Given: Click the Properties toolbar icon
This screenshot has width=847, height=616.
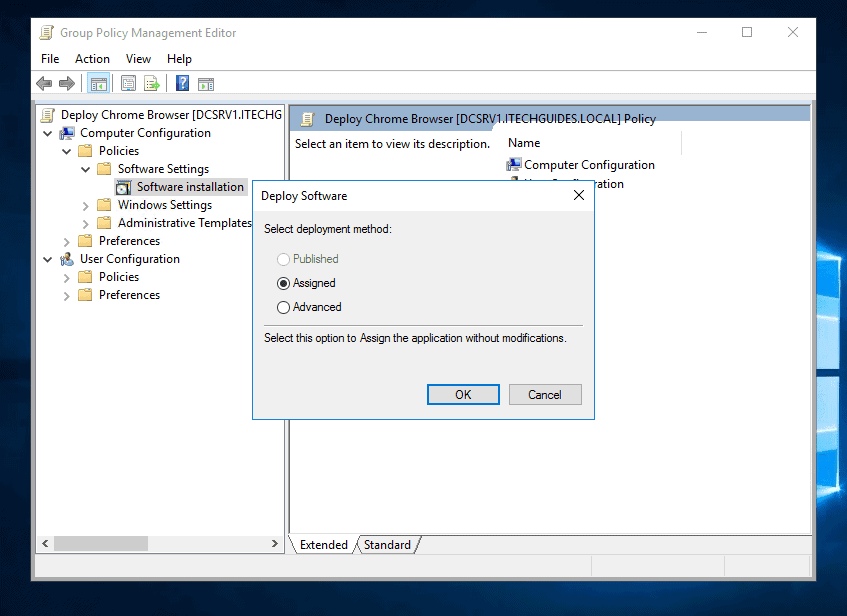Looking at the screenshot, I should 129,84.
